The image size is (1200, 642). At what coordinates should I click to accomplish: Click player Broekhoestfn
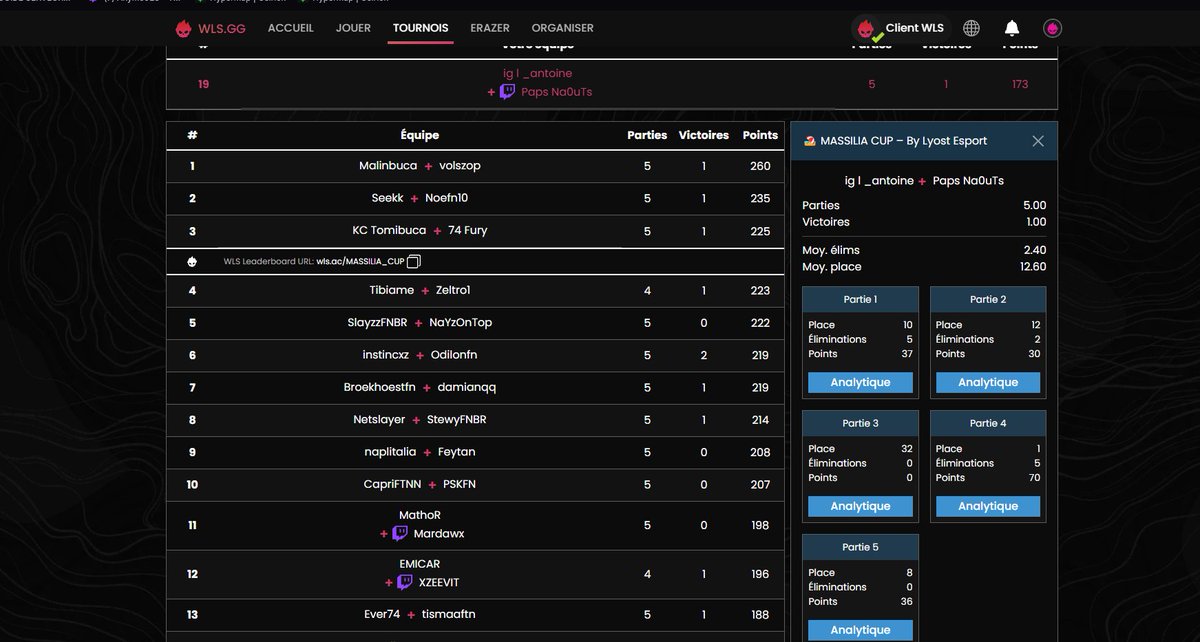tap(380, 388)
